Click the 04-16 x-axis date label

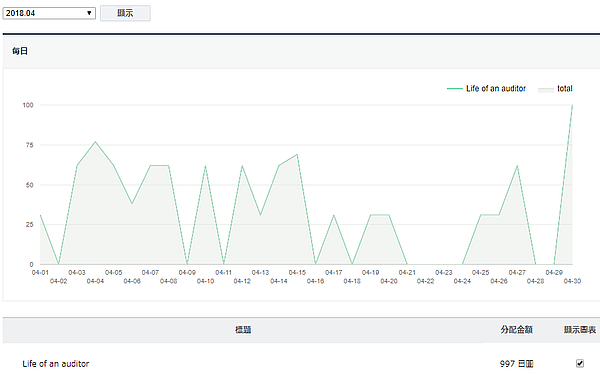tap(315, 281)
